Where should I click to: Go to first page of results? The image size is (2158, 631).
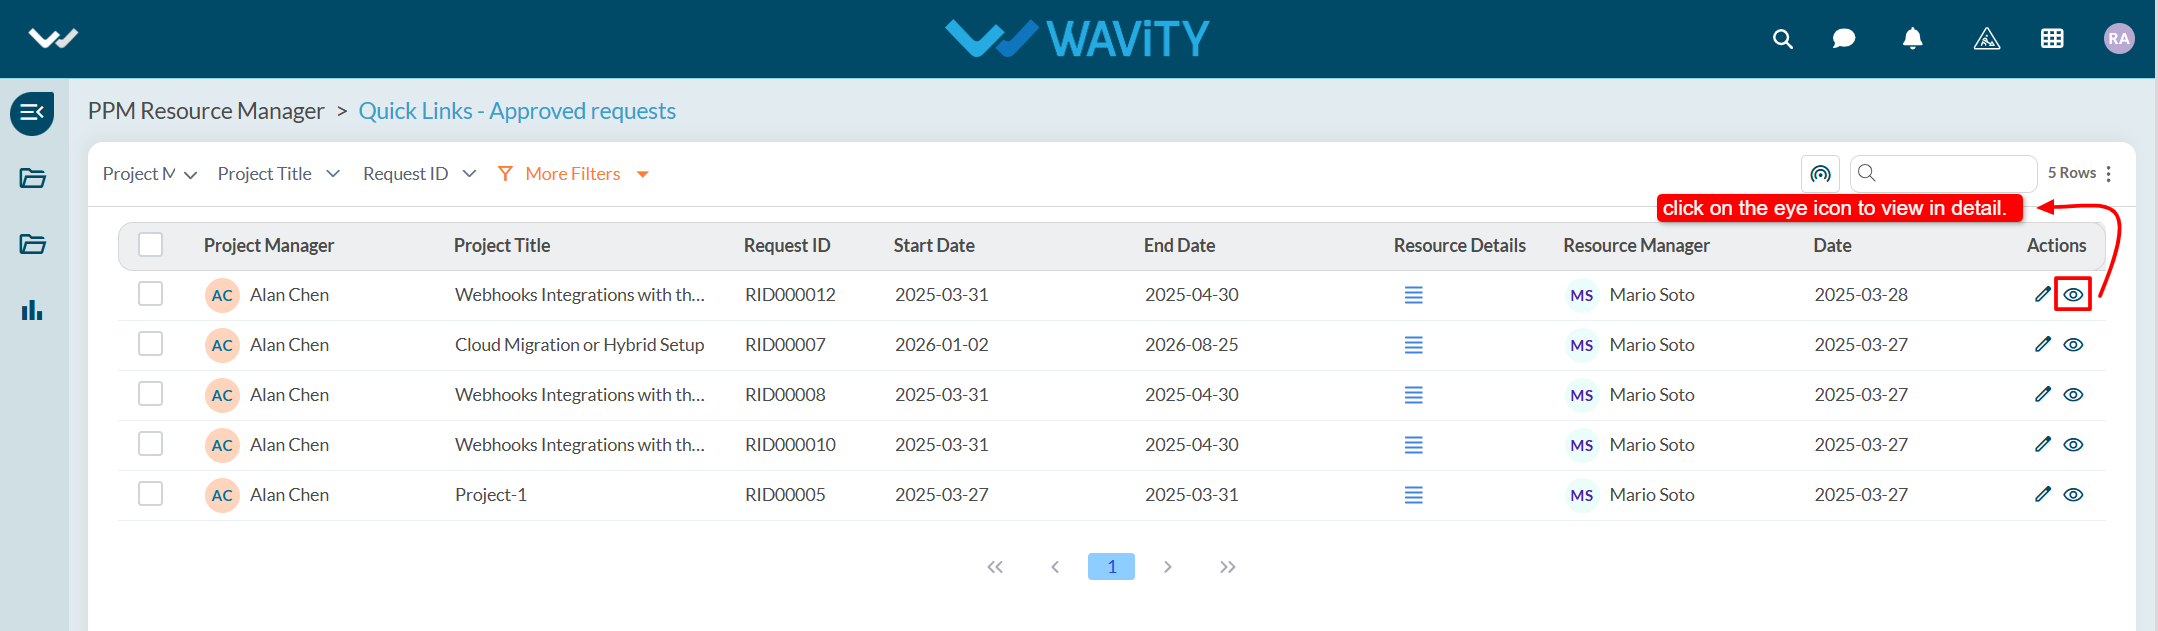tap(995, 567)
